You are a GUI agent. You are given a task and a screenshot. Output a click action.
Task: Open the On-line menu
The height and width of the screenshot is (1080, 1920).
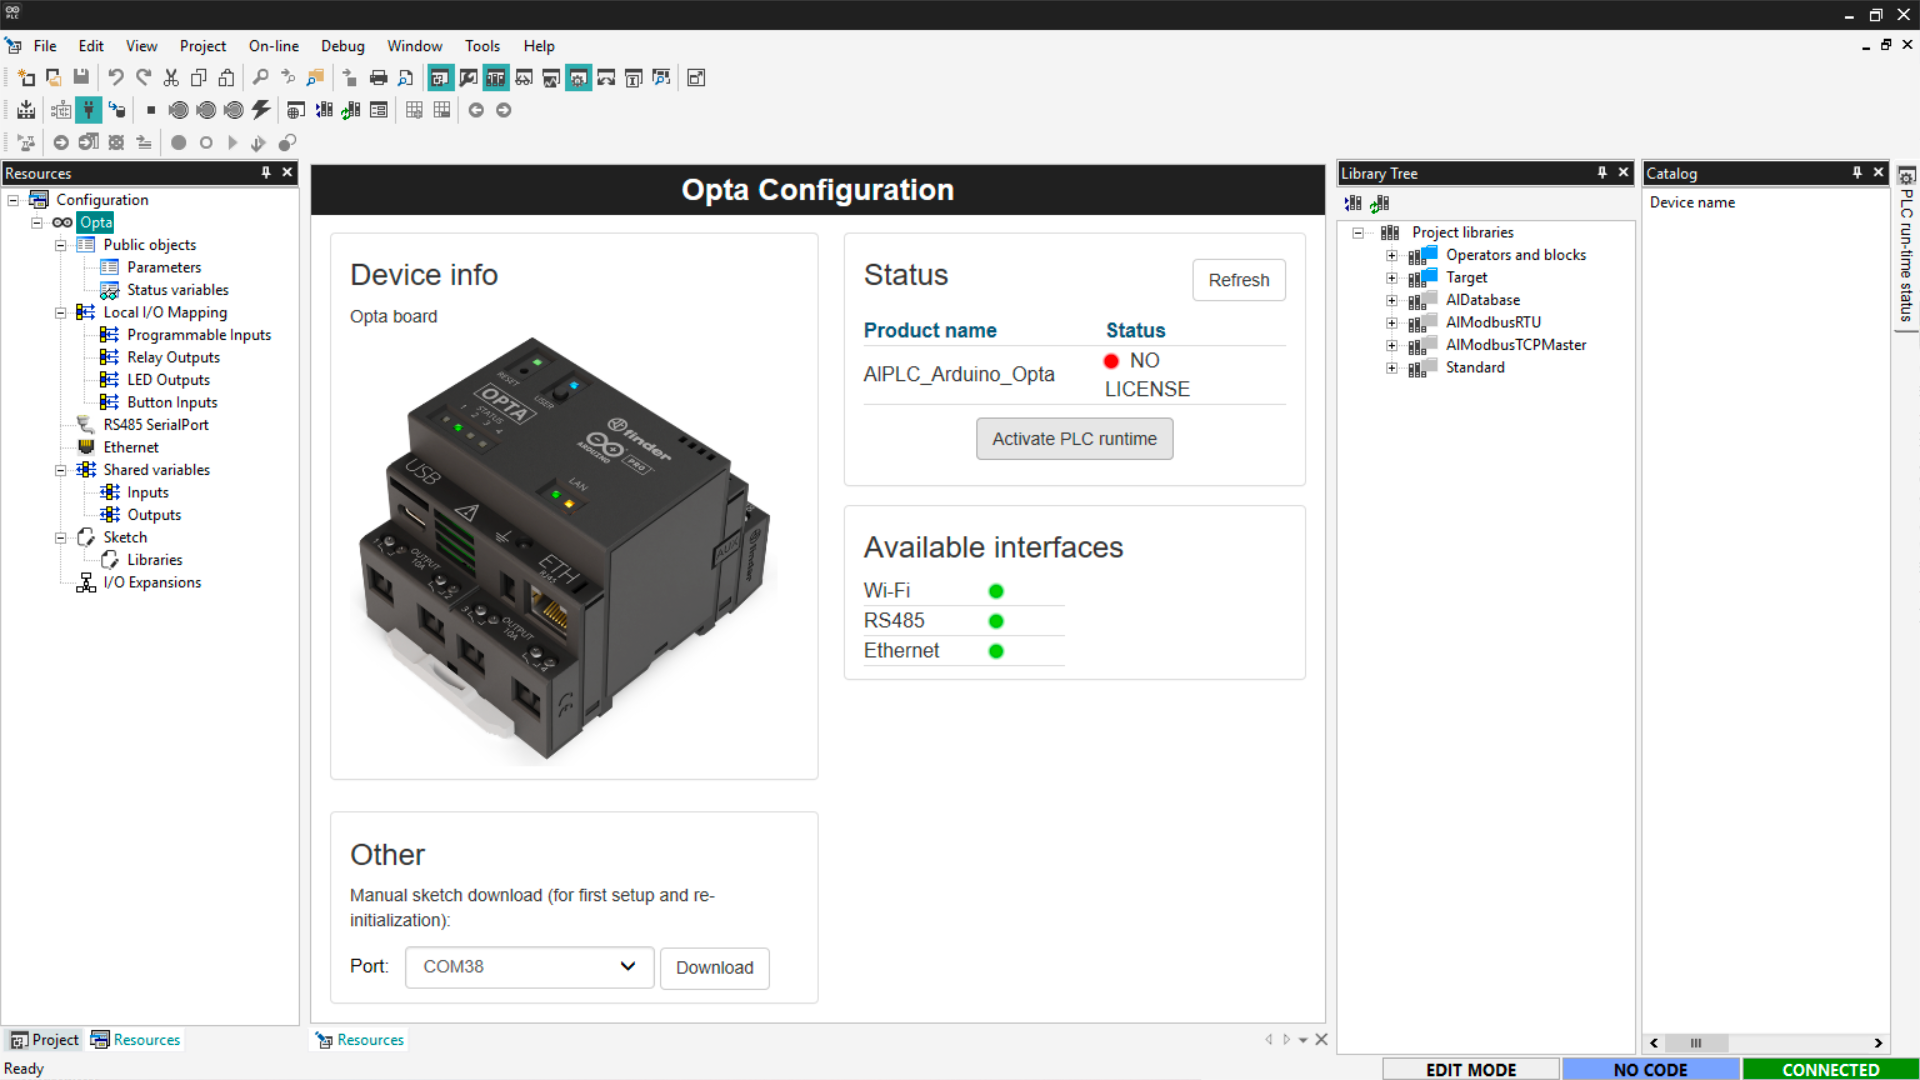[x=273, y=46]
